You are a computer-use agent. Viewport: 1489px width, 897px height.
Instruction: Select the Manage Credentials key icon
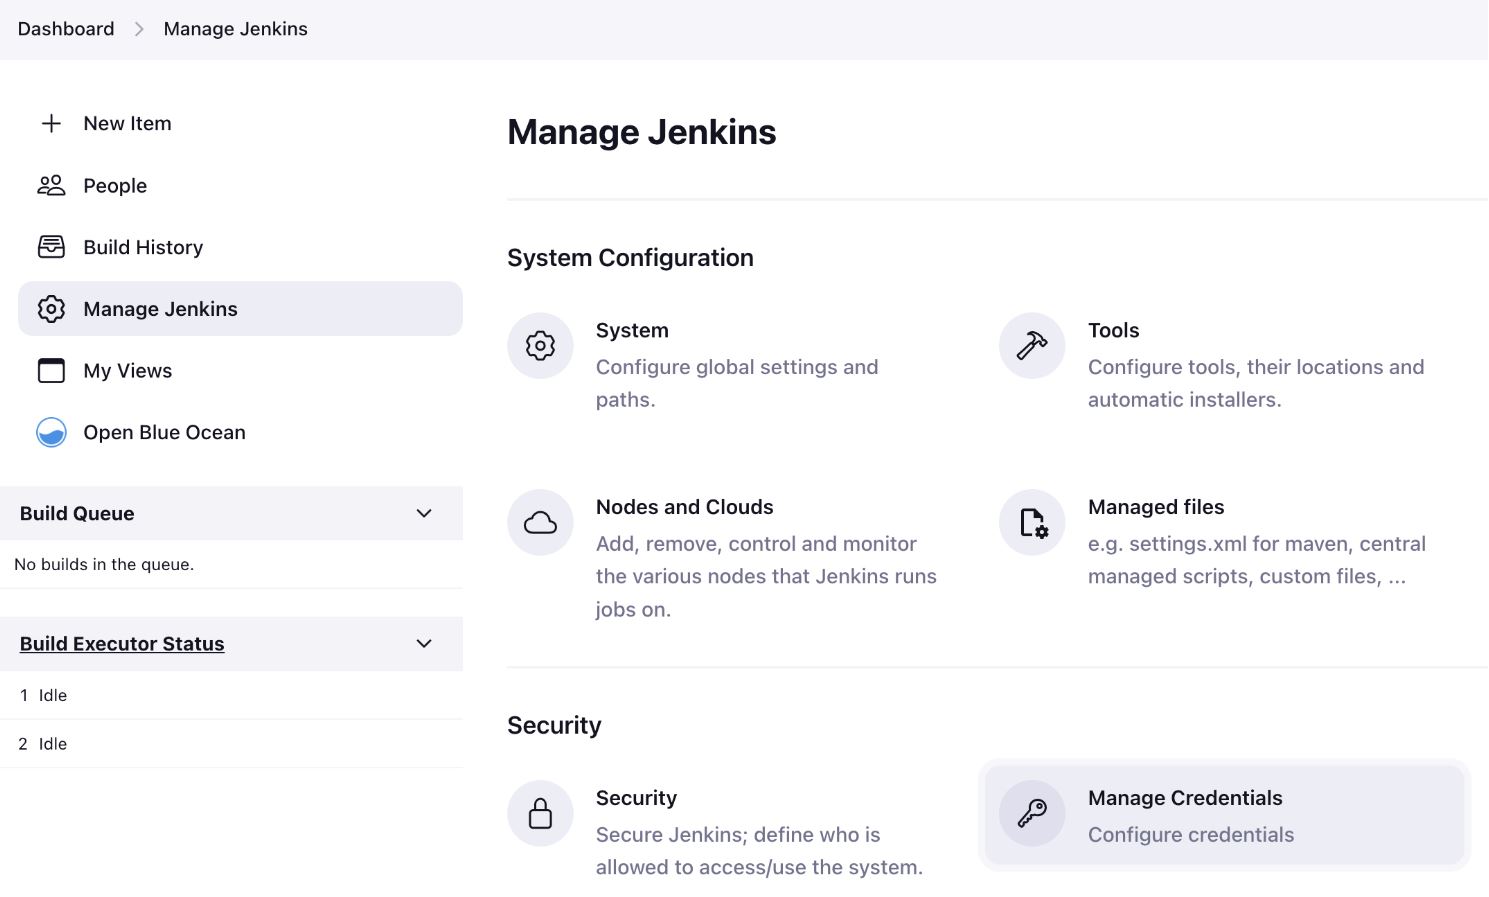(1031, 813)
